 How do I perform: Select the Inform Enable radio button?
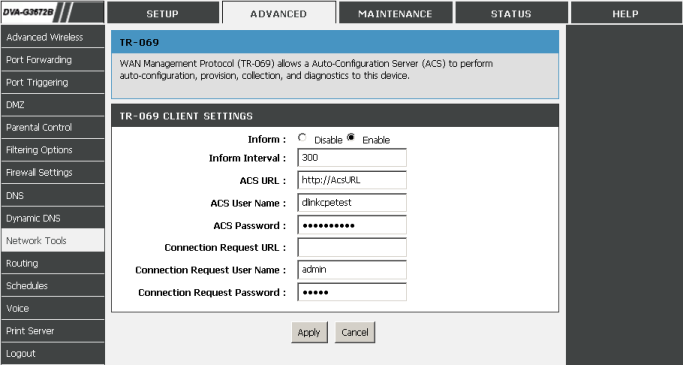351,138
